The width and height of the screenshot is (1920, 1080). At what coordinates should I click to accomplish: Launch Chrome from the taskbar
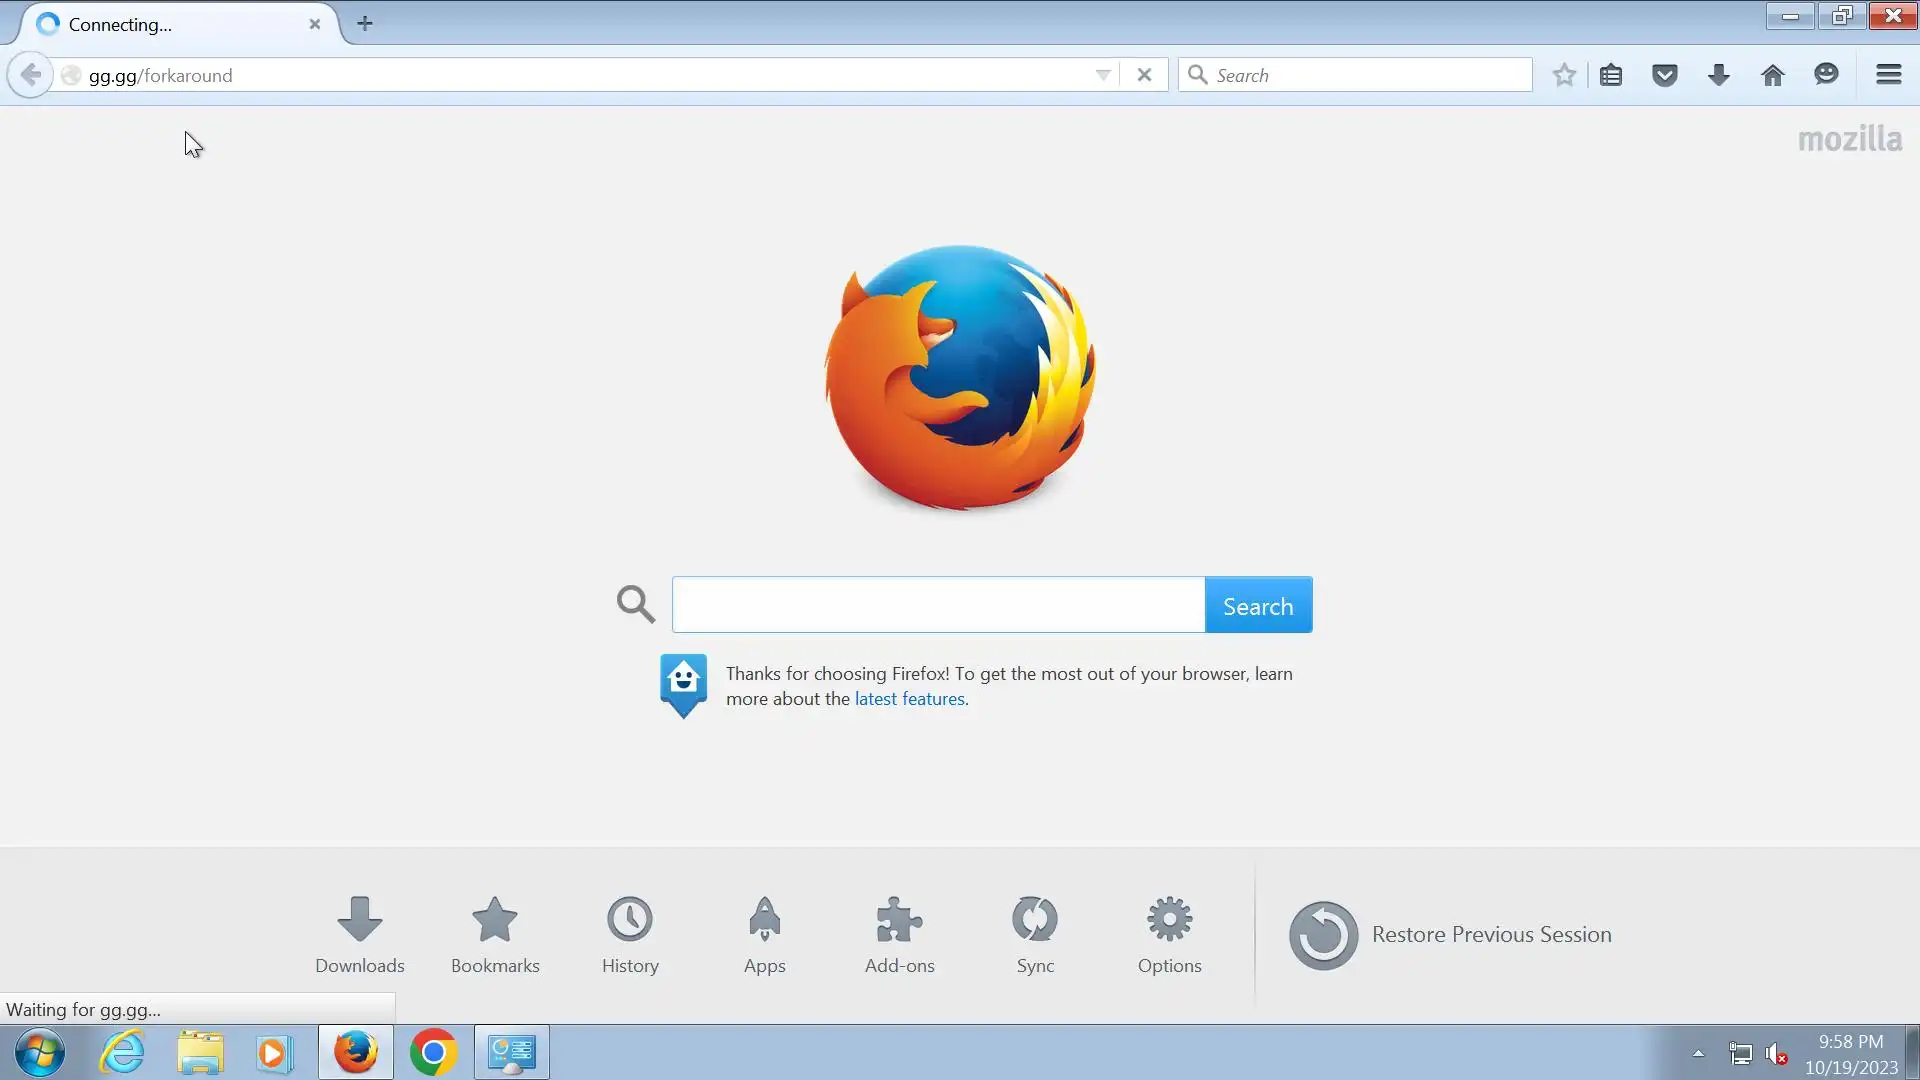[433, 1053]
